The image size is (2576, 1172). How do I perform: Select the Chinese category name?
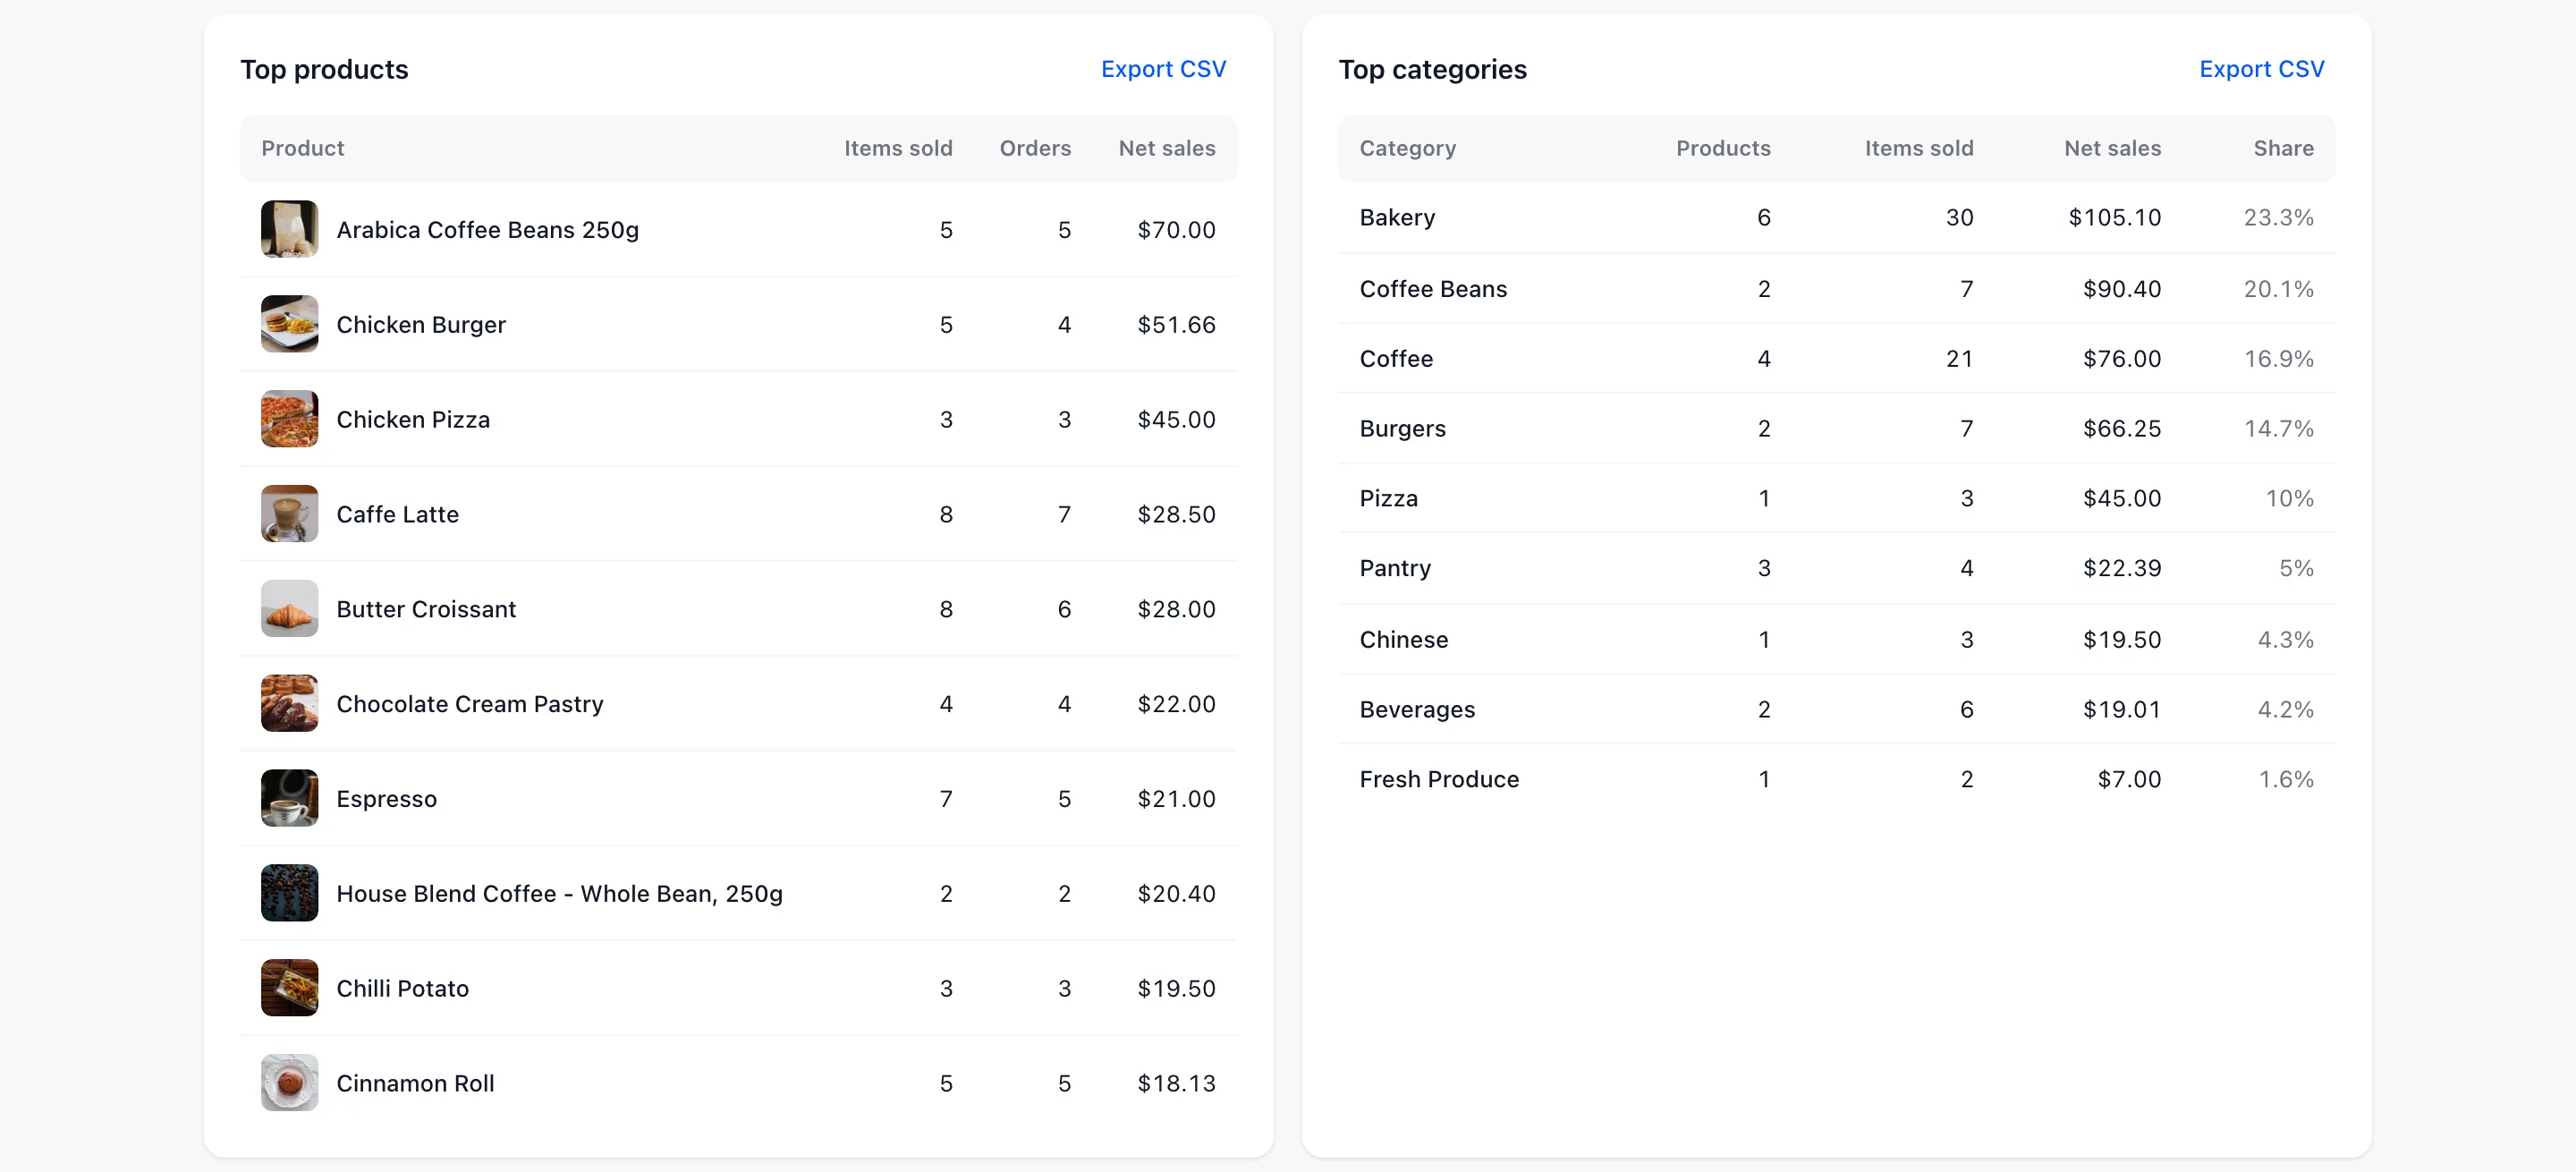(x=1403, y=639)
